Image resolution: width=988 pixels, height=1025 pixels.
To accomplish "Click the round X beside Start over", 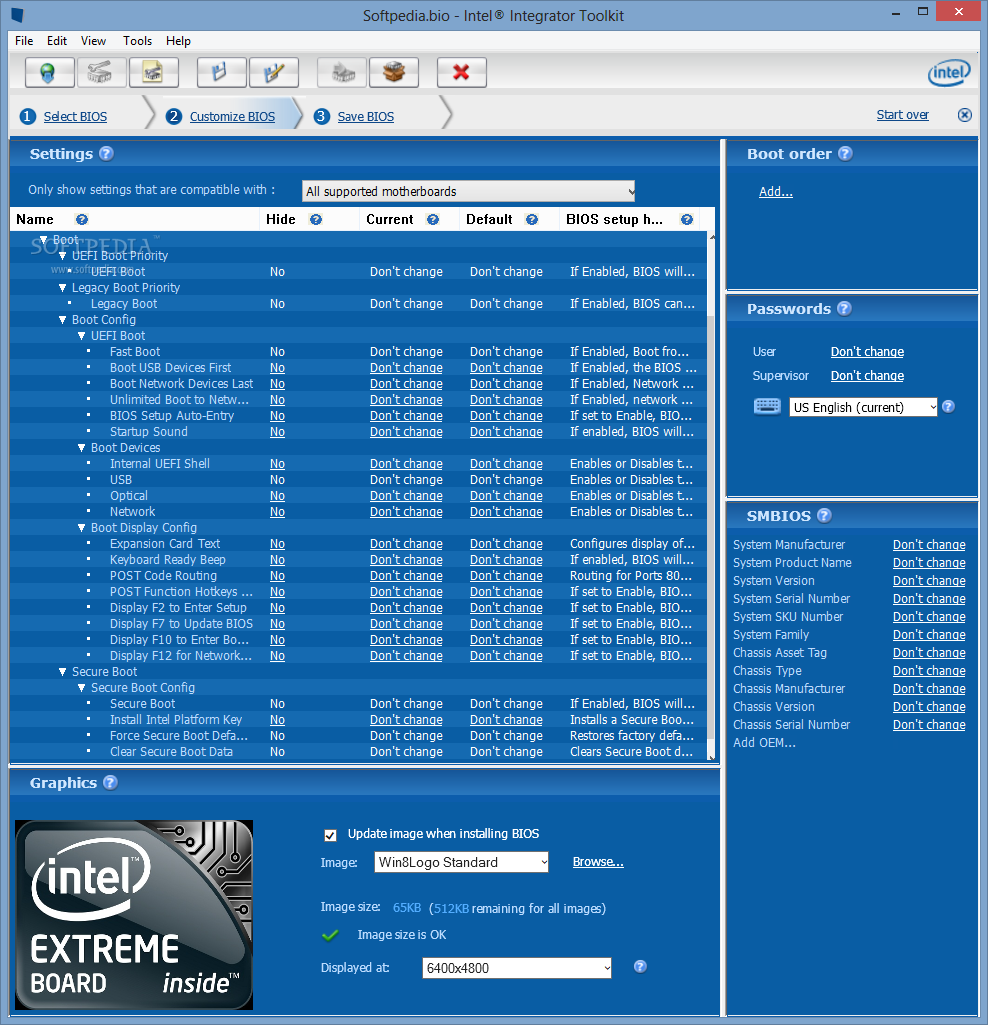I will point(964,115).
